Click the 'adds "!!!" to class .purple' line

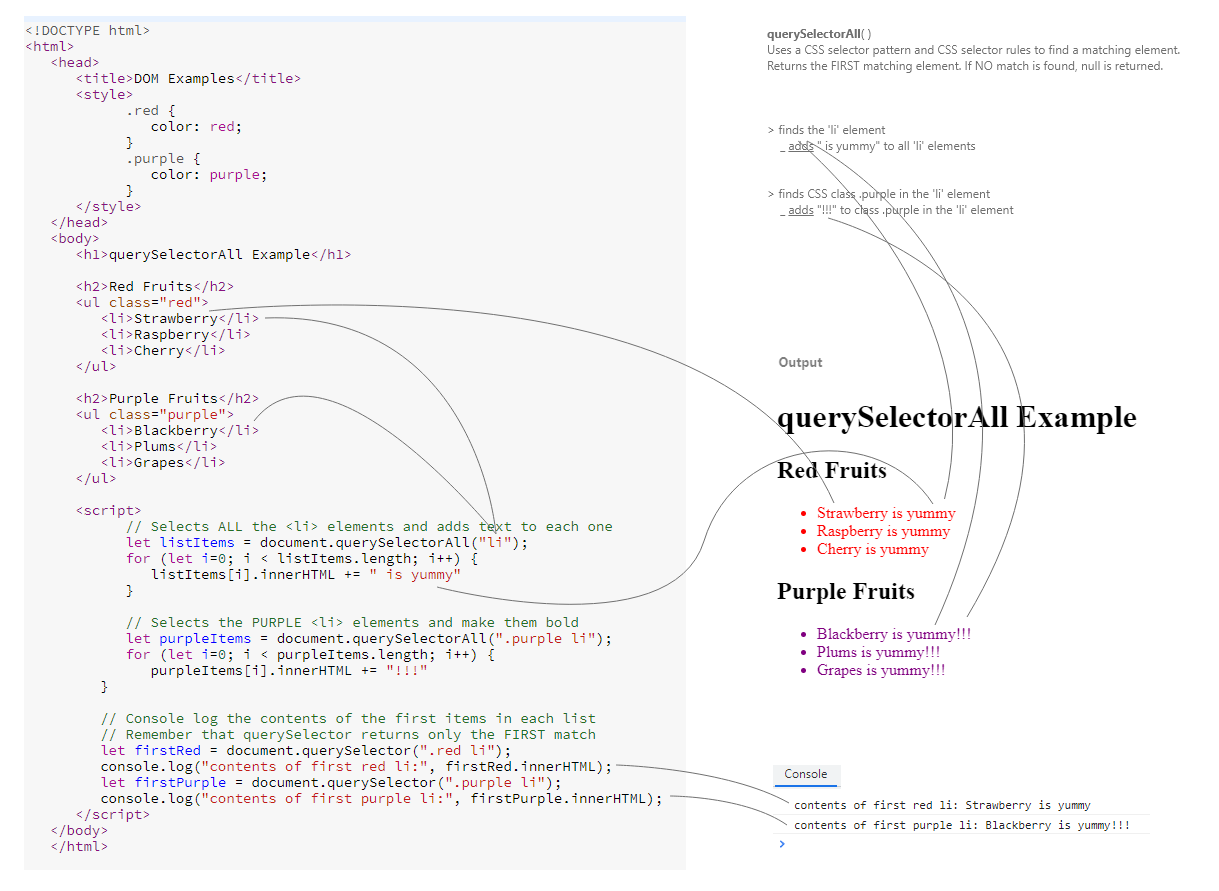[896, 210]
